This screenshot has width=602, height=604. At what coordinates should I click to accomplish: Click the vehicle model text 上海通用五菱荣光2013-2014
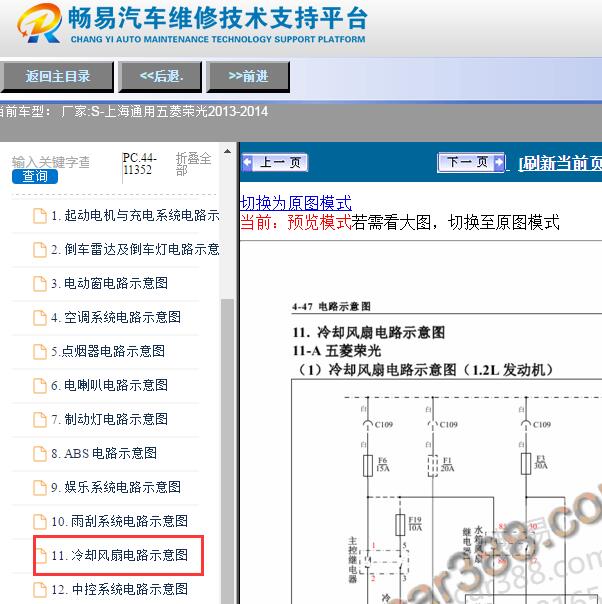pyautogui.click(x=186, y=112)
